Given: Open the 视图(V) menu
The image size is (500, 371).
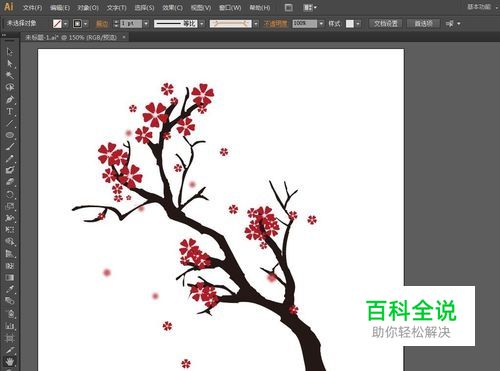Looking at the screenshot, I should tap(201, 7).
